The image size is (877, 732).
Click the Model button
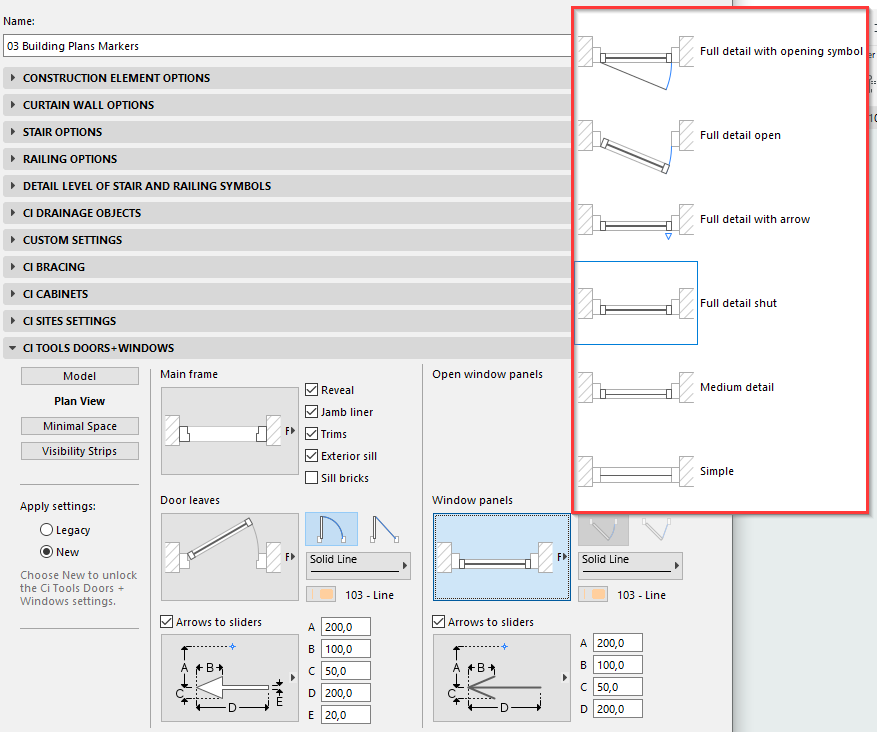pyautogui.click(x=80, y=376)
